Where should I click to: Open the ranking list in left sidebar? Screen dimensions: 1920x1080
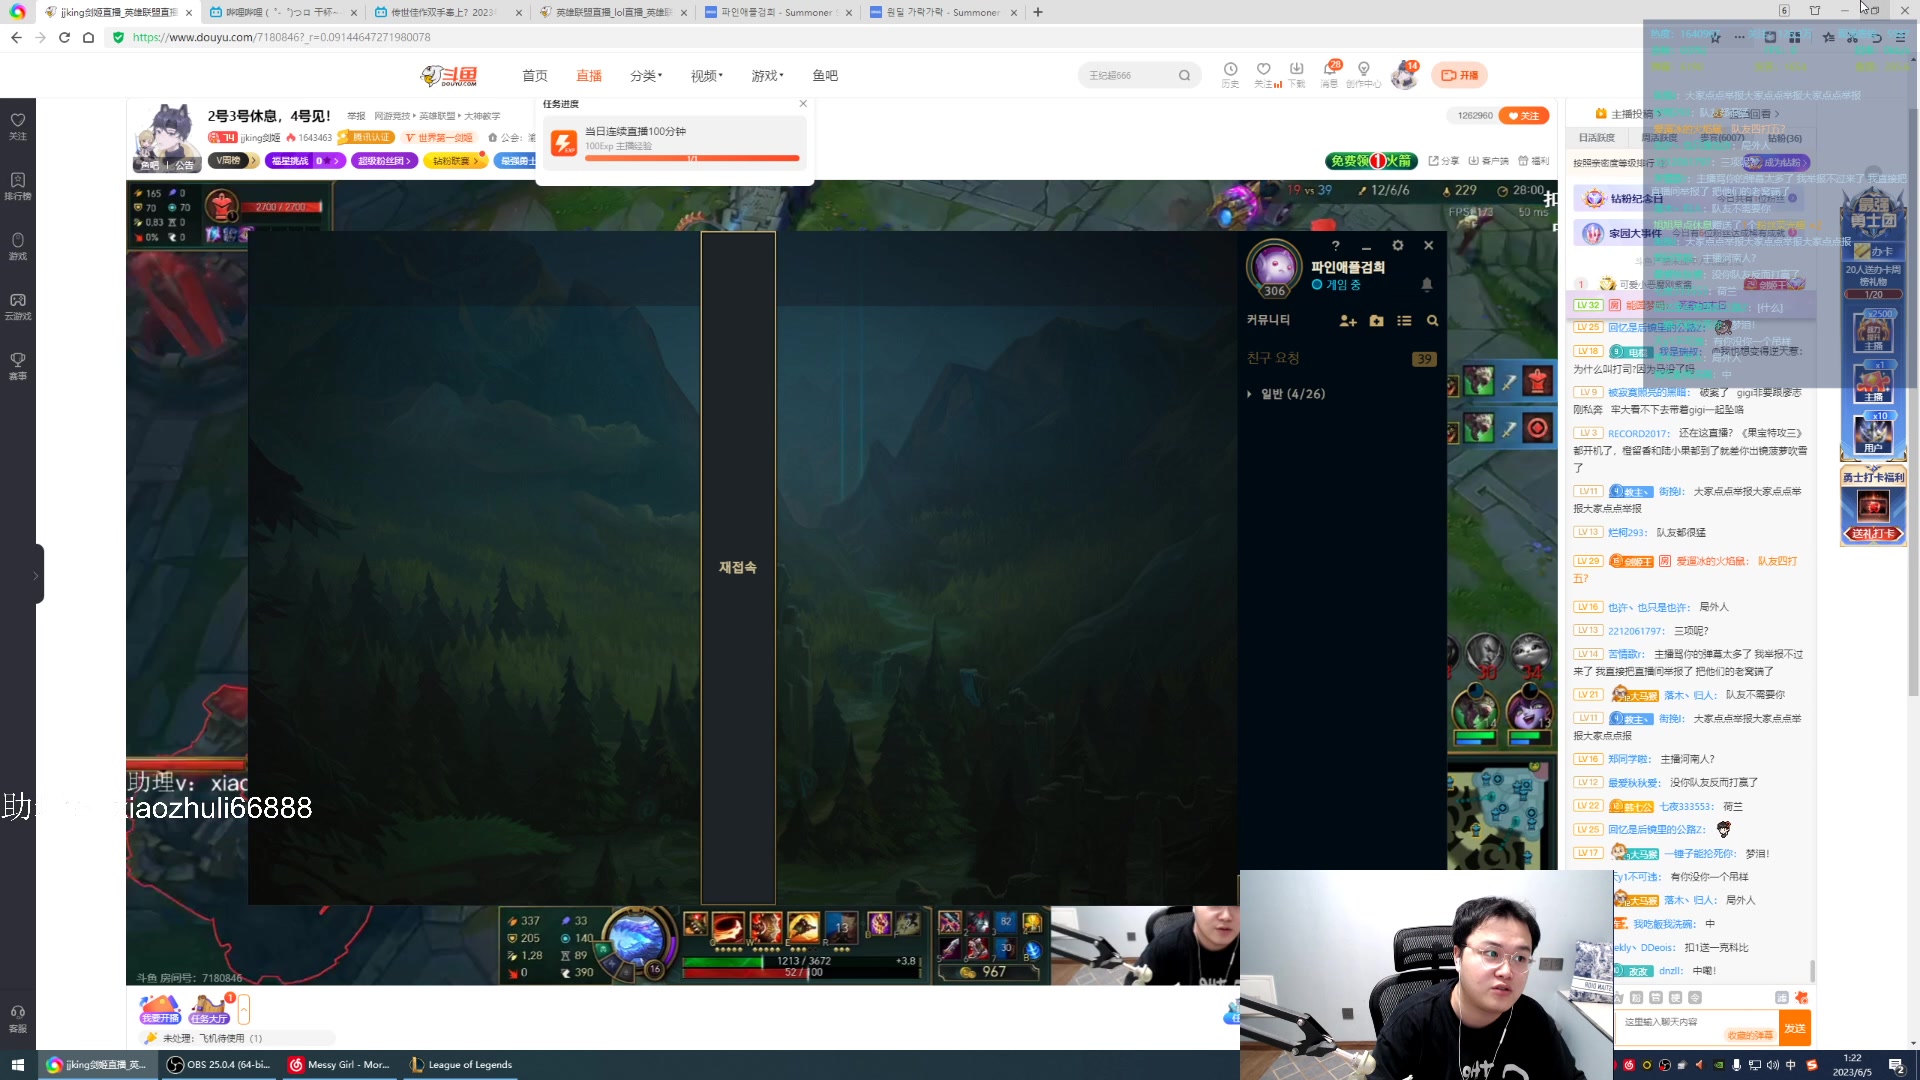point(18,185)
